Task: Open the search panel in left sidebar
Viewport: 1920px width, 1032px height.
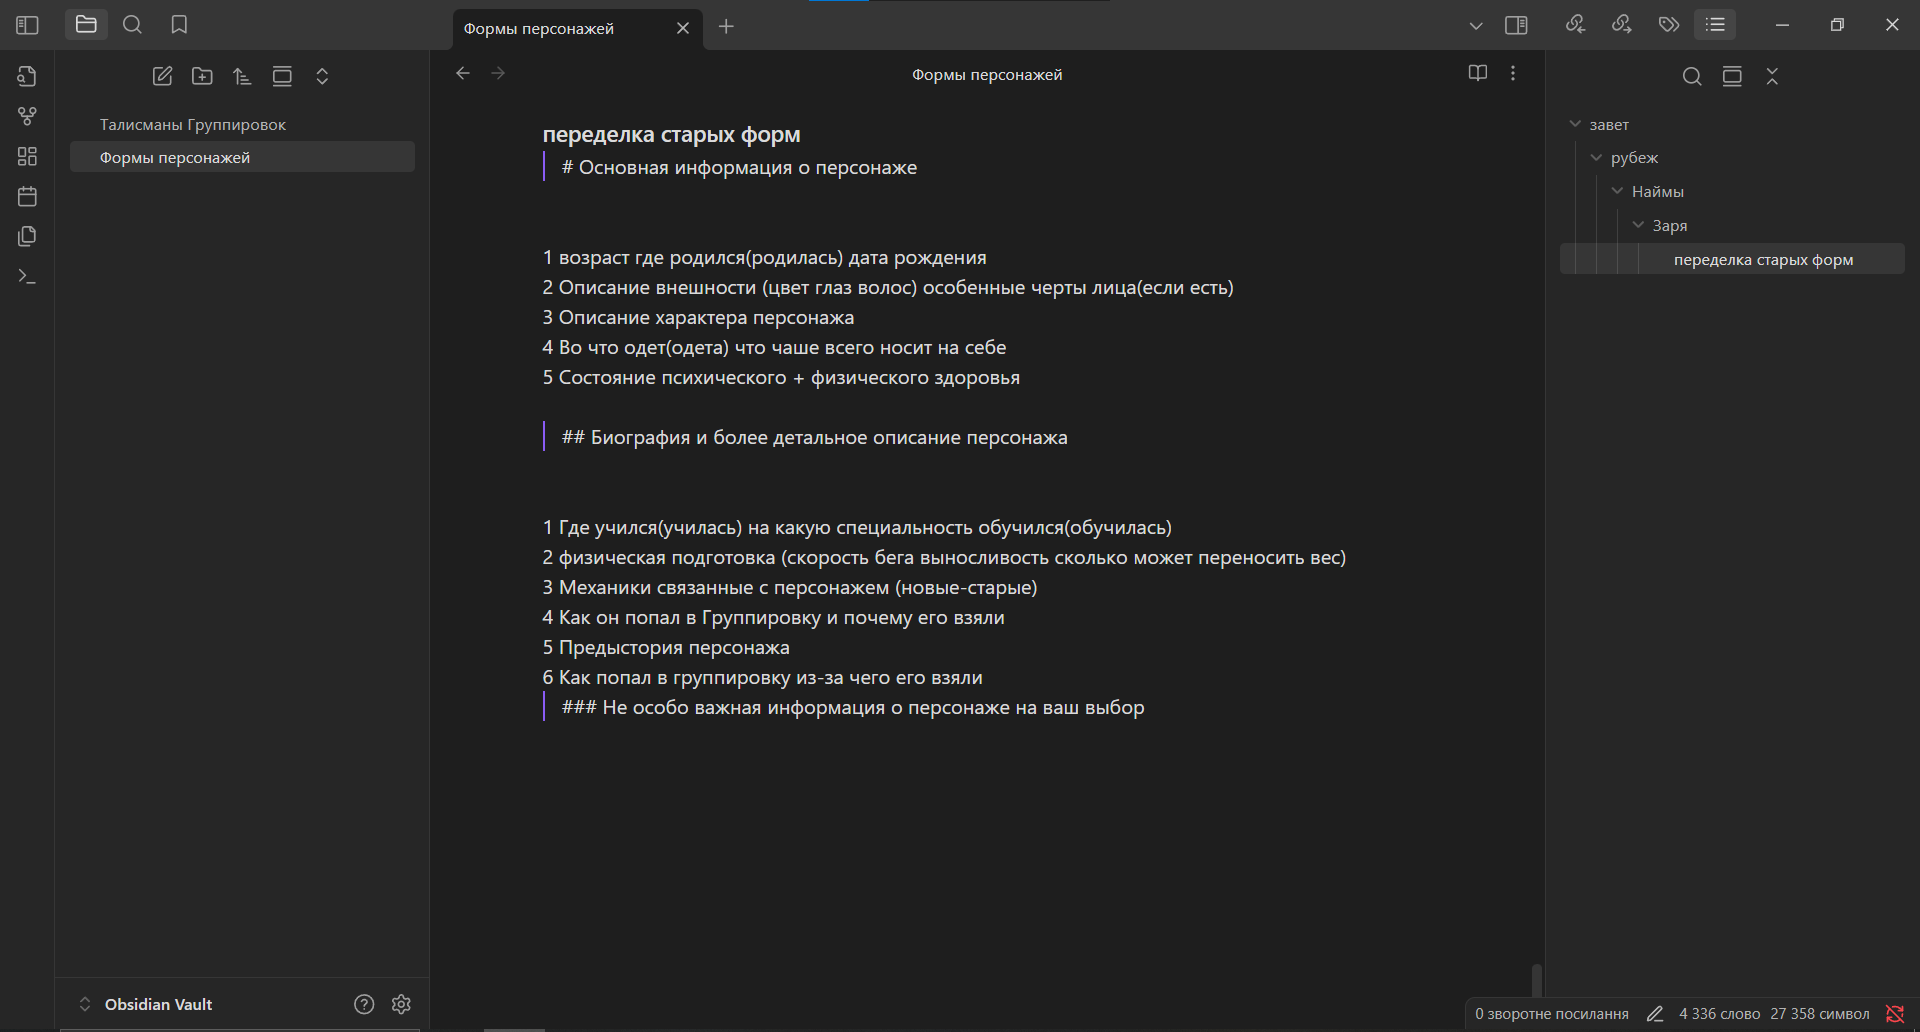Action: click(132, 25)
